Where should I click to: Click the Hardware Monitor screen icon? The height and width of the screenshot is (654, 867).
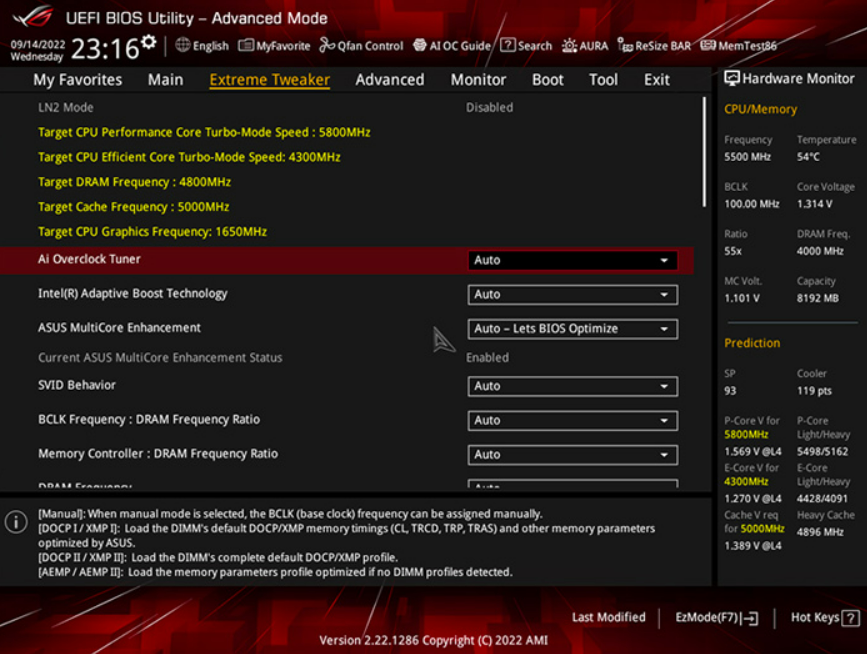click(732, 79)
